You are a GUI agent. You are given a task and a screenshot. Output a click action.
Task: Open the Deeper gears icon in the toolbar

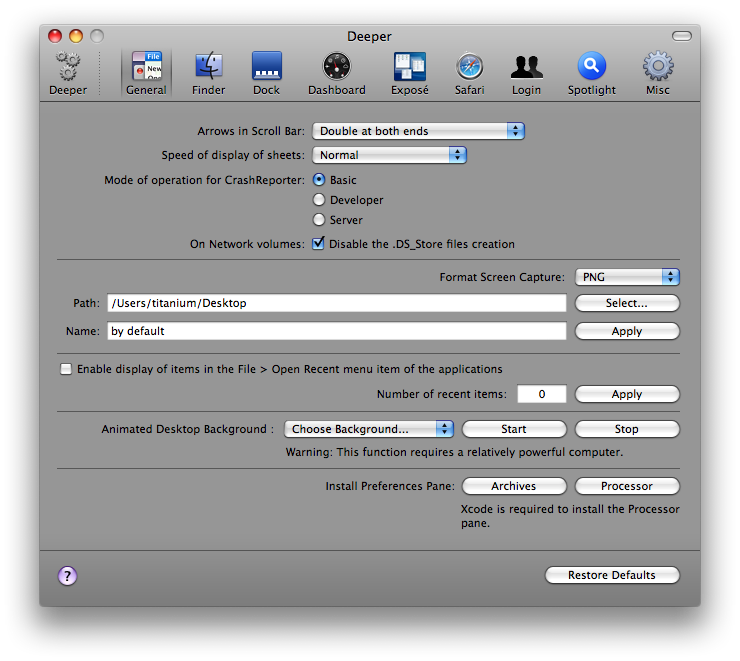[x=68, y=74]
